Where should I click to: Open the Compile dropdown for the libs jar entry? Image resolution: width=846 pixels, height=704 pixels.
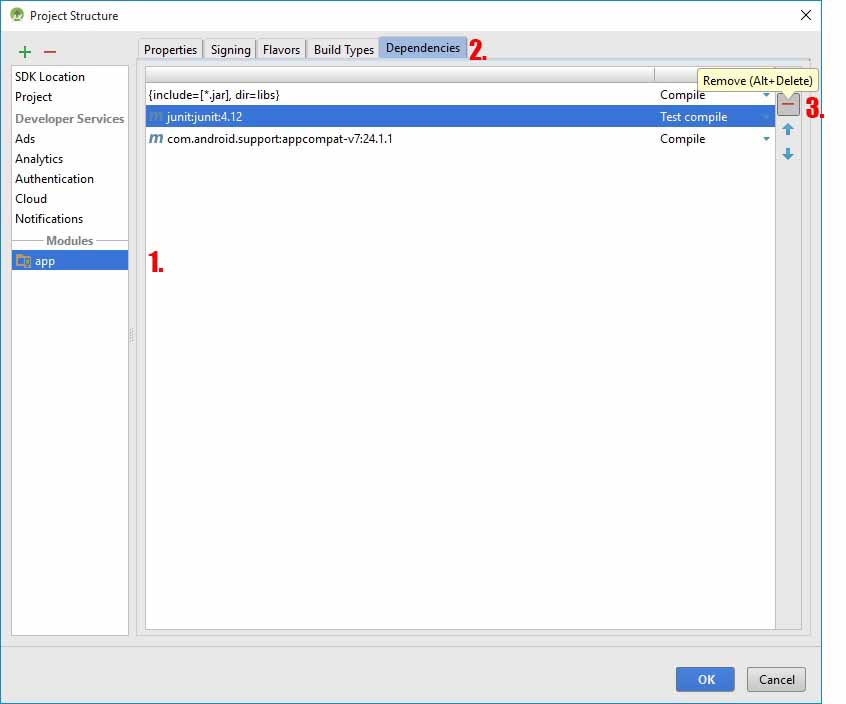(x=765, y=94)
